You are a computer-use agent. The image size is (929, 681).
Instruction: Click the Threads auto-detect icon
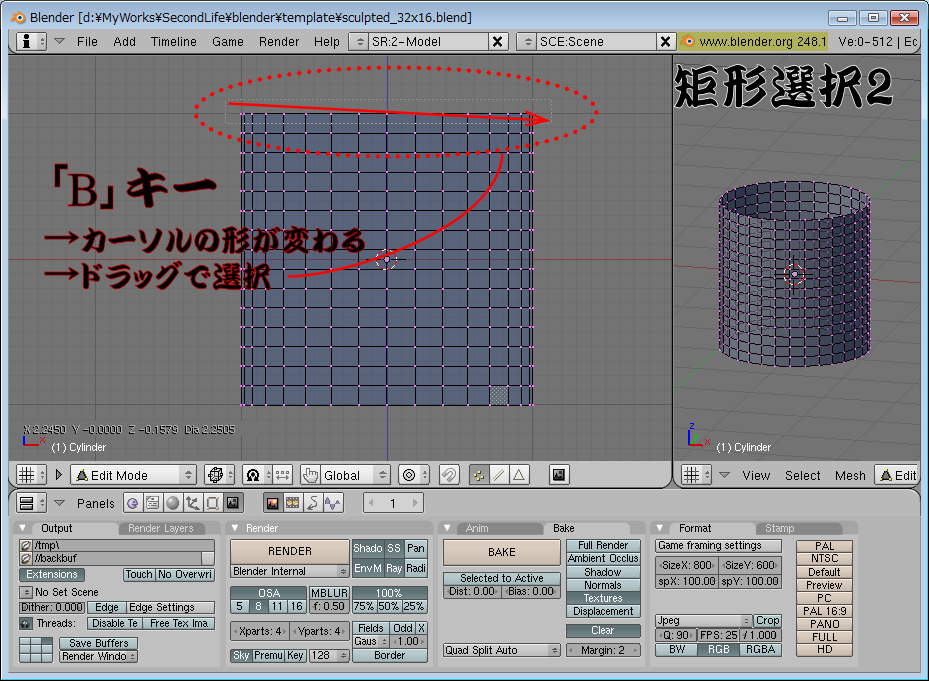point(26,624)
